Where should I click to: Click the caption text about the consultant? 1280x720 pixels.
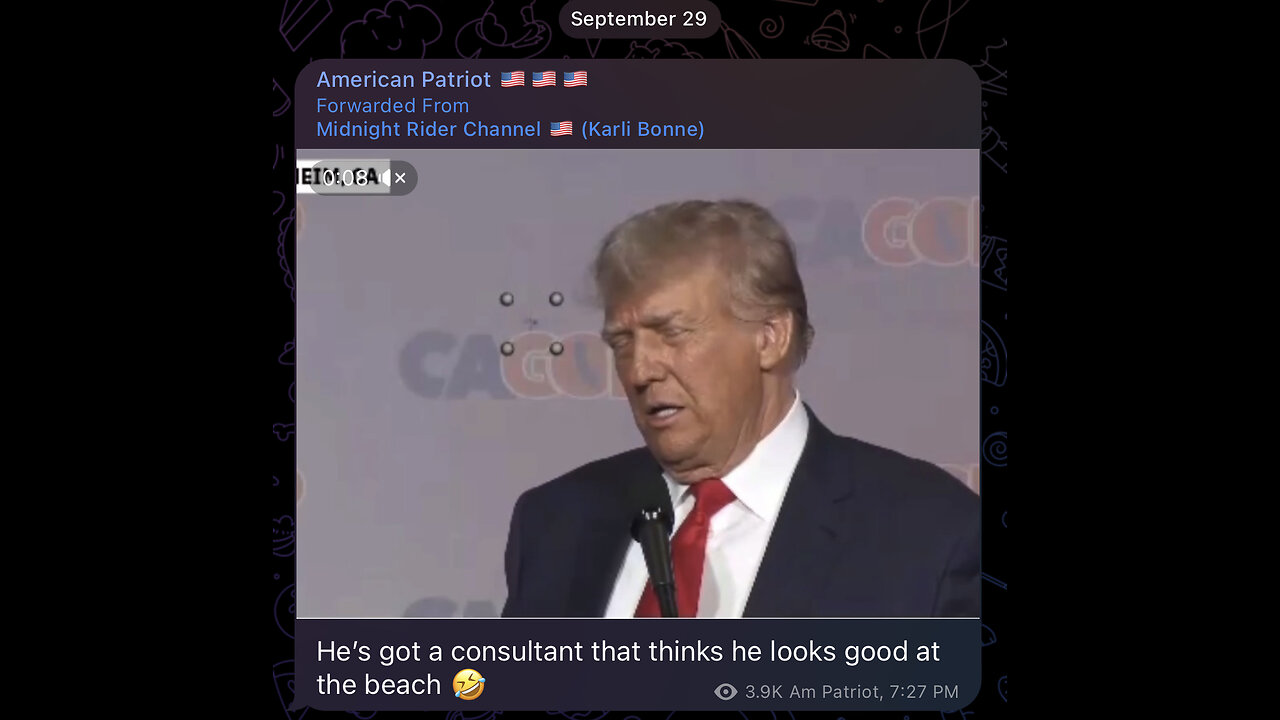[x=628, y=668]
